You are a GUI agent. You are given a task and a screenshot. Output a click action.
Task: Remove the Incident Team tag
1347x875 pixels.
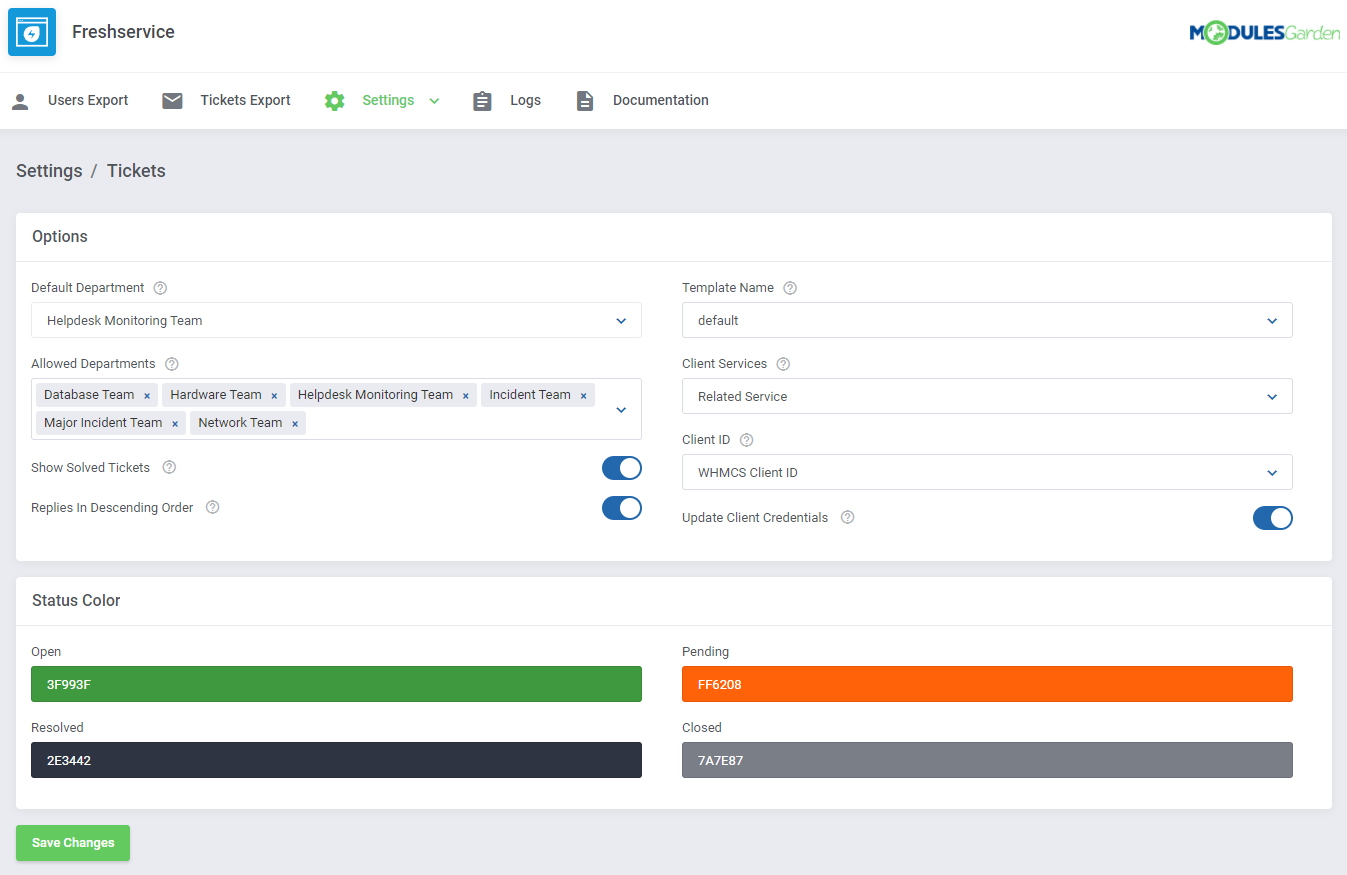(x=583, y=396)
